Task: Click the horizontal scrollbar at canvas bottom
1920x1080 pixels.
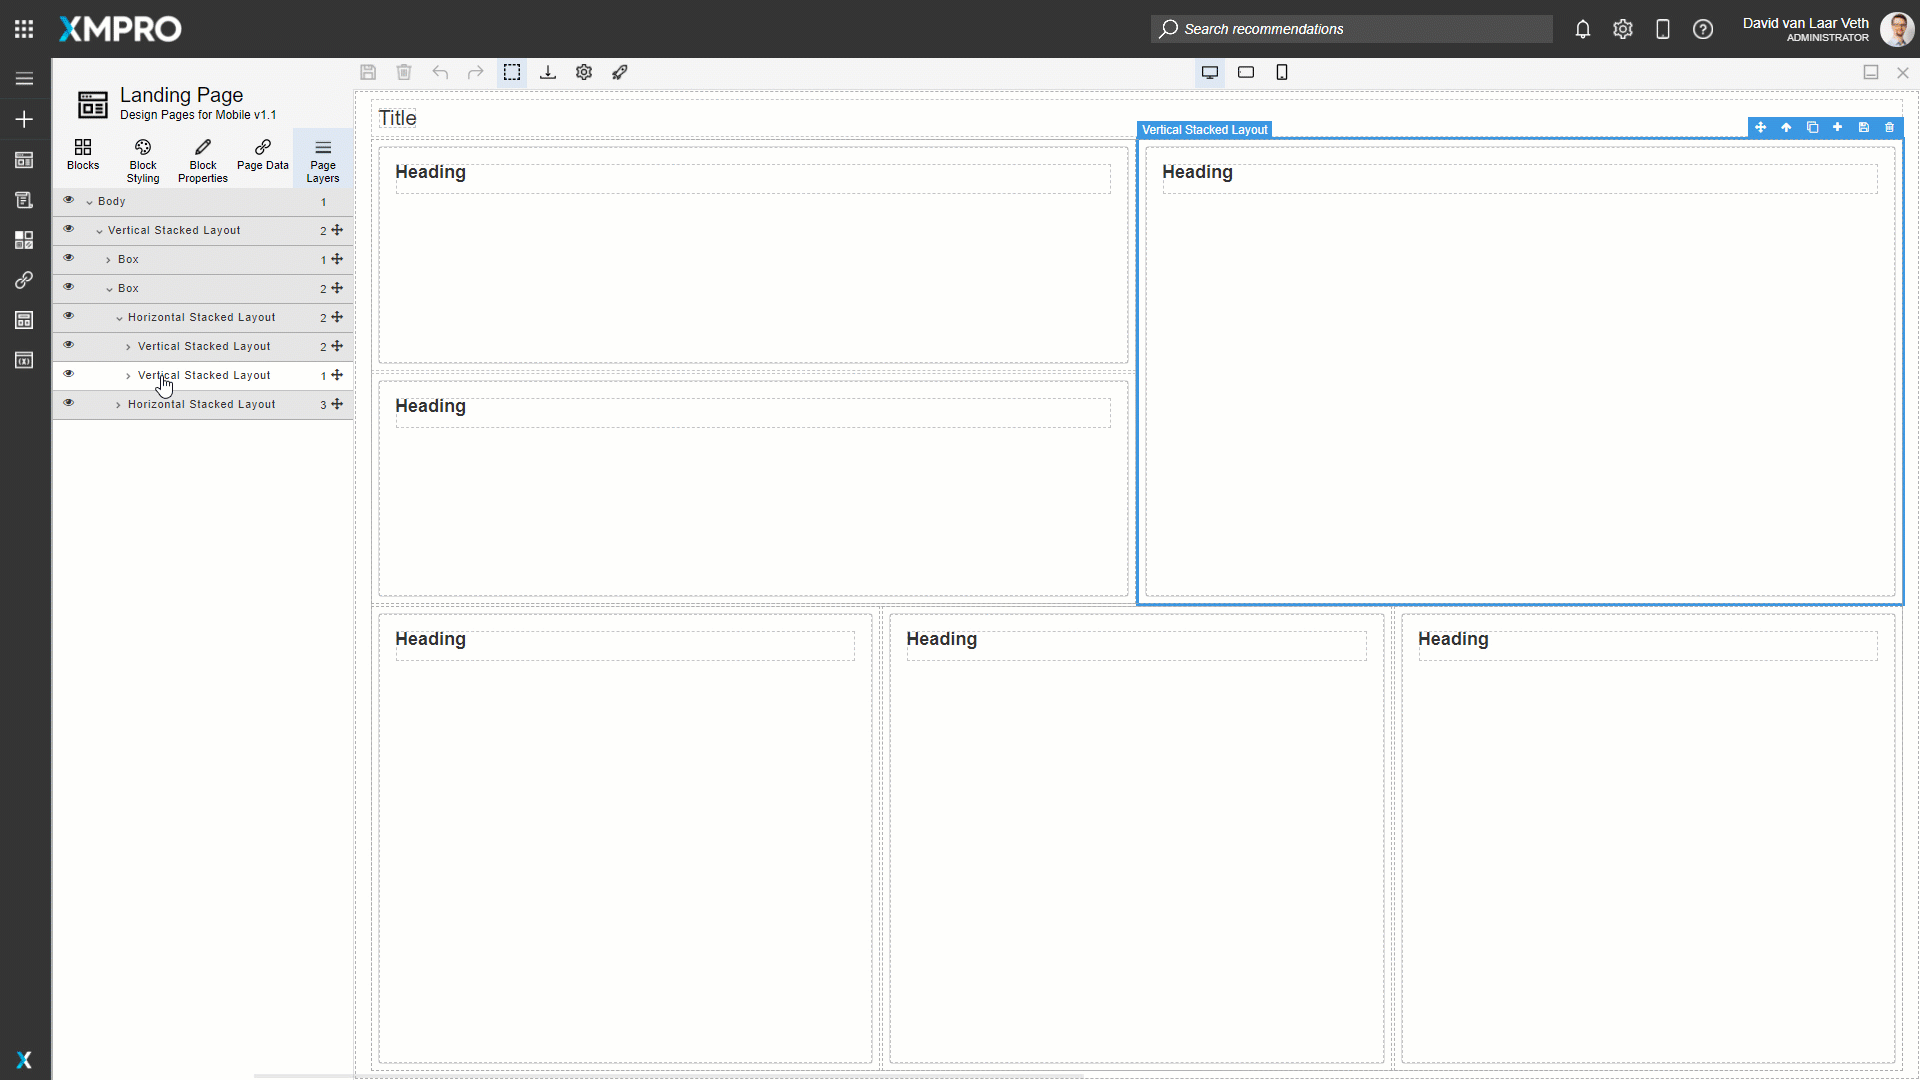Action: [x=668, y=1076]
